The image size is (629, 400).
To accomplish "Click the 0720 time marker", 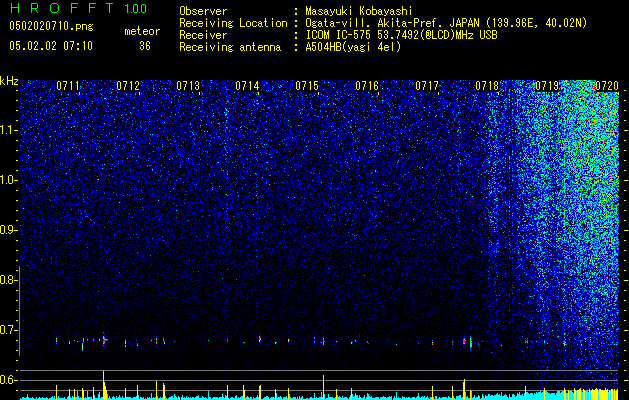I will coord(607,85).
